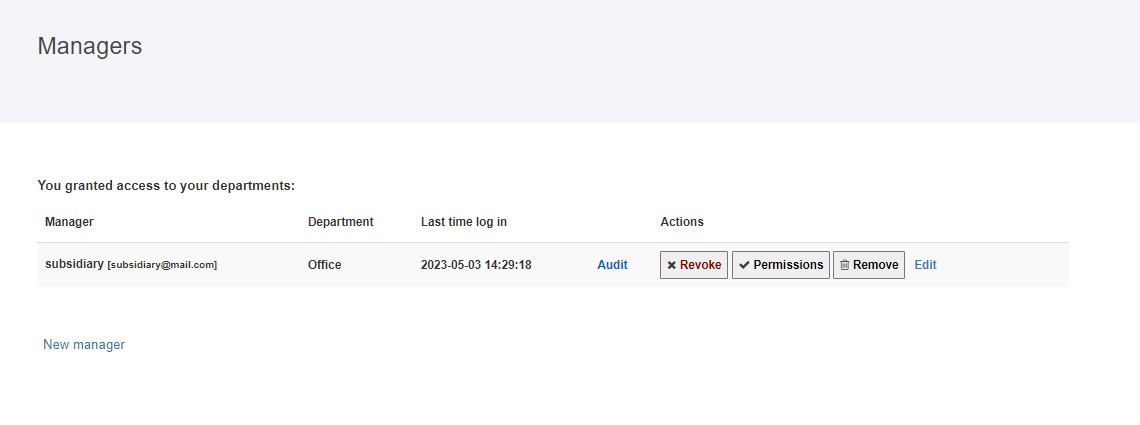Click the email subsidiary@mail.com
Image resolution: width=1140 pixels, height=425 pixels.
[162, 265]
